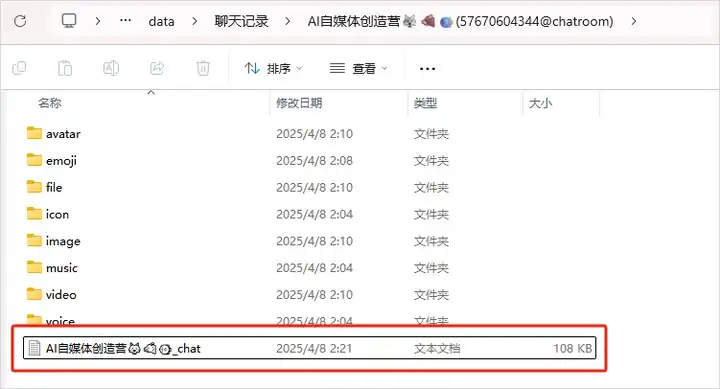
Task: Click the emoji row date 2025/4/8 2:08
Action: coord(314,161)
